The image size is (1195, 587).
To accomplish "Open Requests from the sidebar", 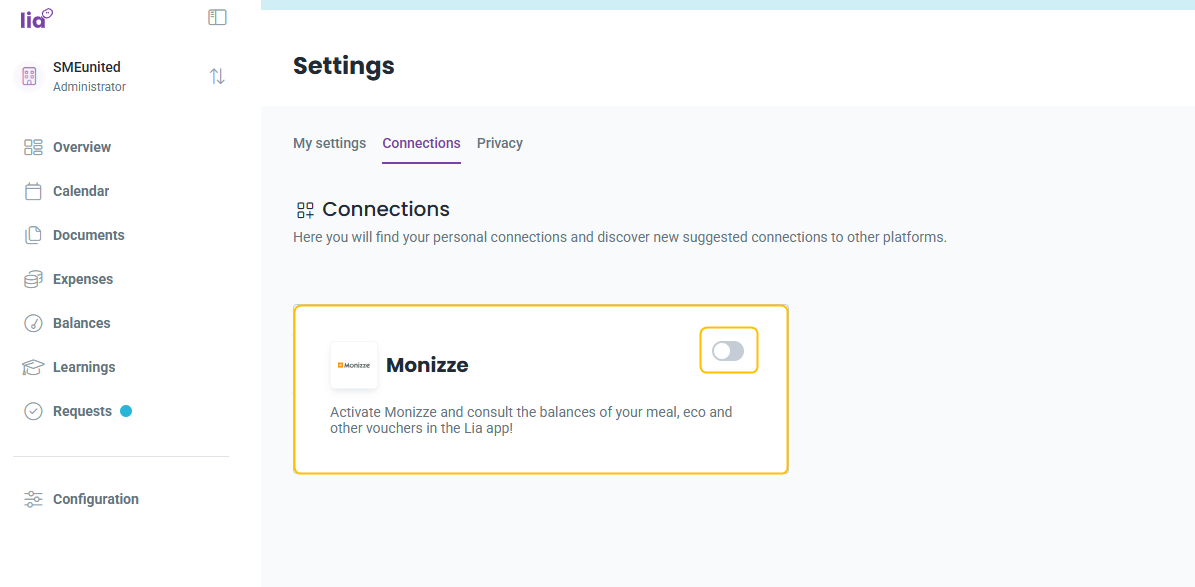I will click(x=82, y=412).
